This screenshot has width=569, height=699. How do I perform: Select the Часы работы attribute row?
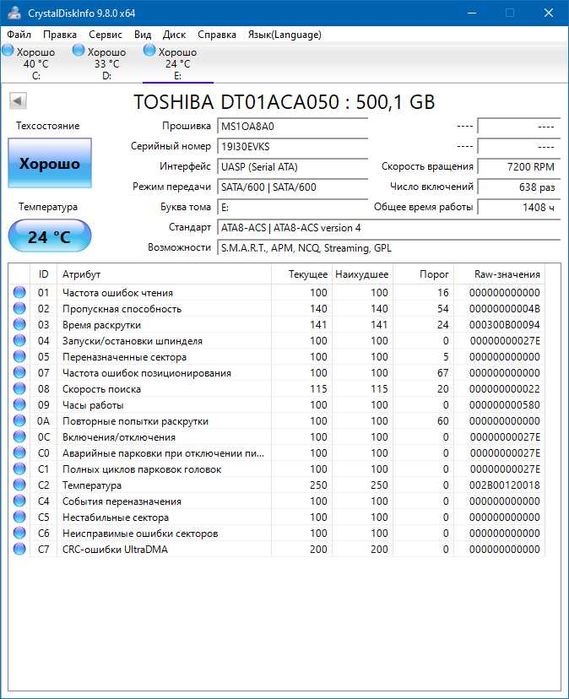(x=276, y=405)
